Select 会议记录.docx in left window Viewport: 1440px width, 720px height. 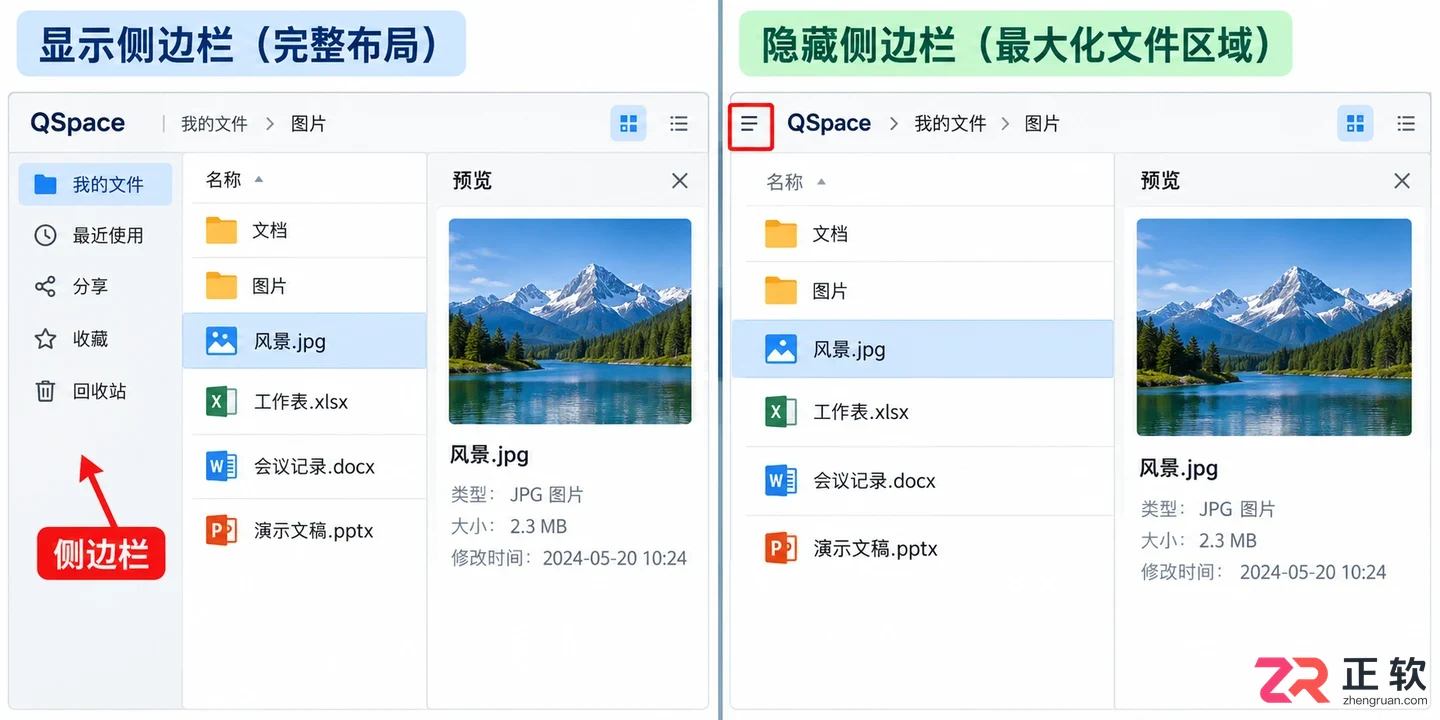coord(305,466)
